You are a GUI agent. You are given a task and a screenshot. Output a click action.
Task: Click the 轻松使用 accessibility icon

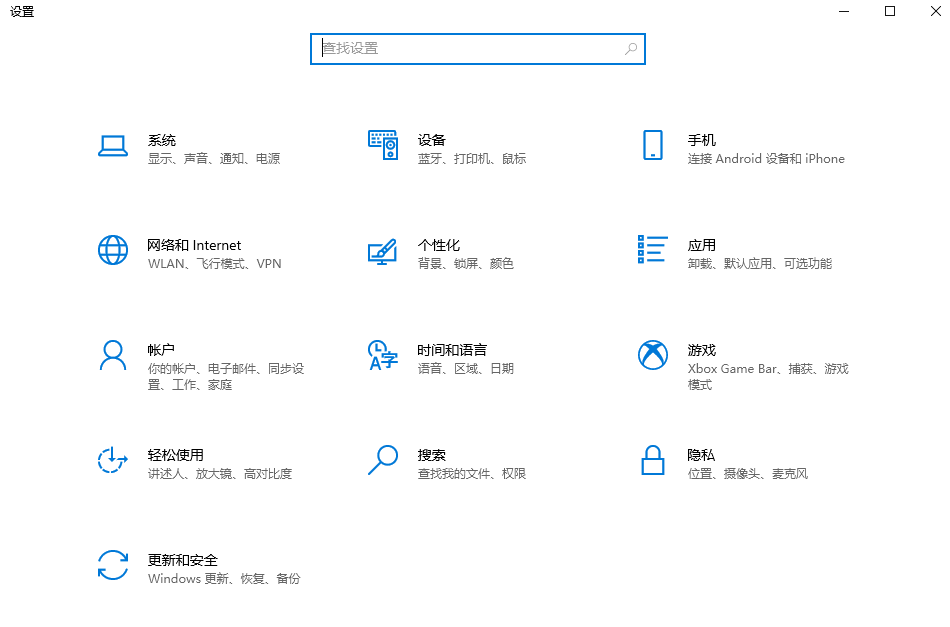coord(113,460)
